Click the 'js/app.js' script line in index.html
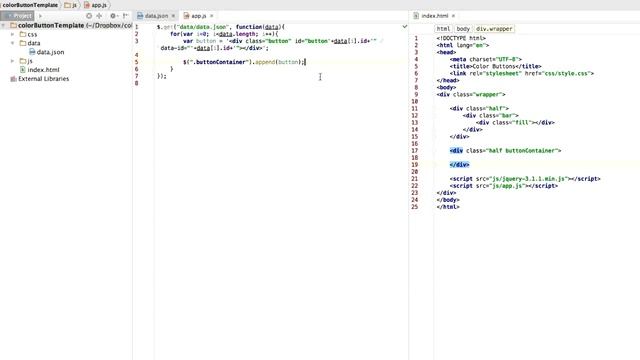 (504, 186)
